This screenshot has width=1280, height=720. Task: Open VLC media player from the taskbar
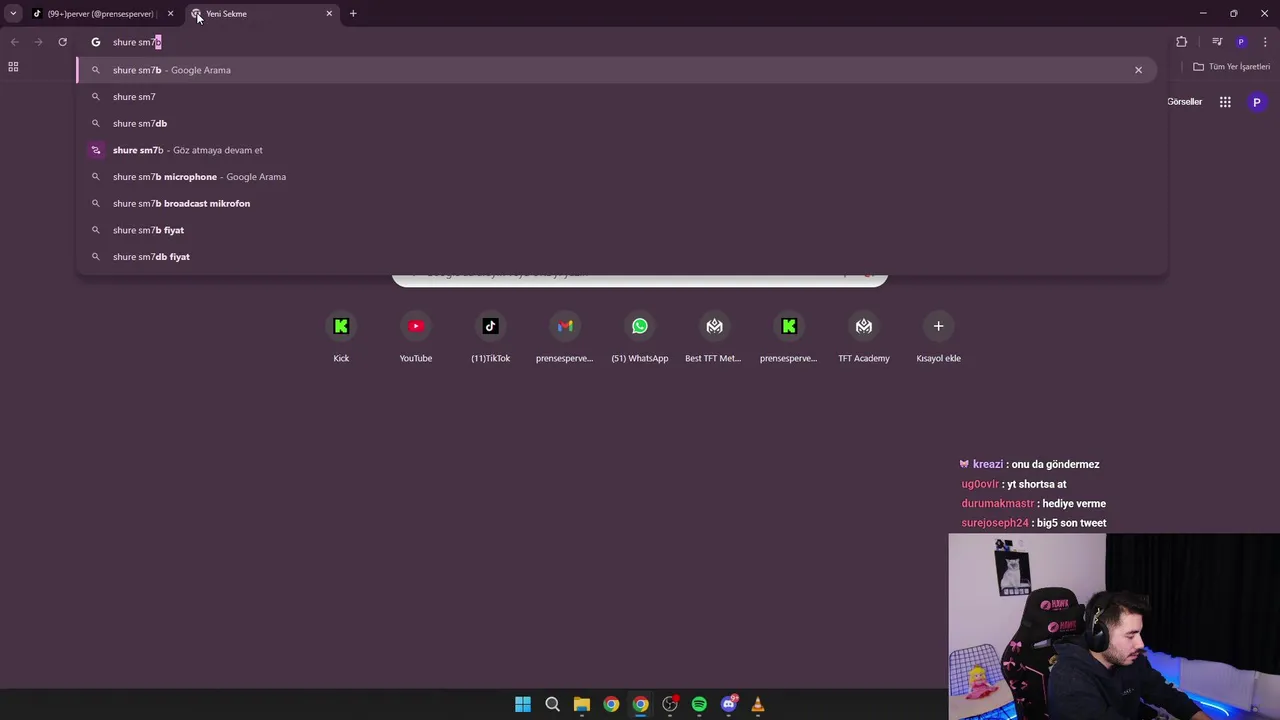(x=758, y=704)
